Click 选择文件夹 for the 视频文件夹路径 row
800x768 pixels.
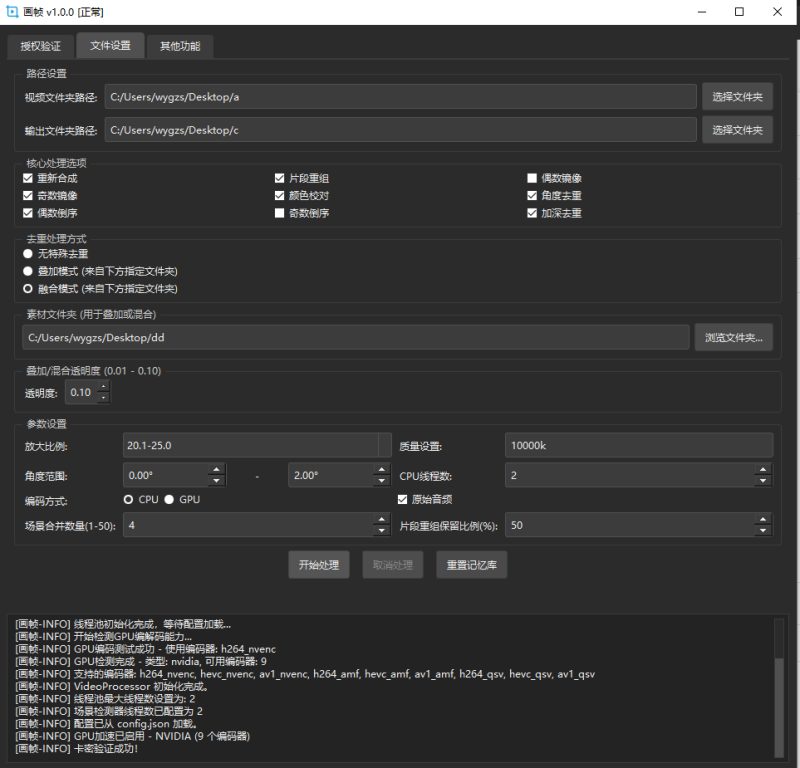click(x=737, y=96)
